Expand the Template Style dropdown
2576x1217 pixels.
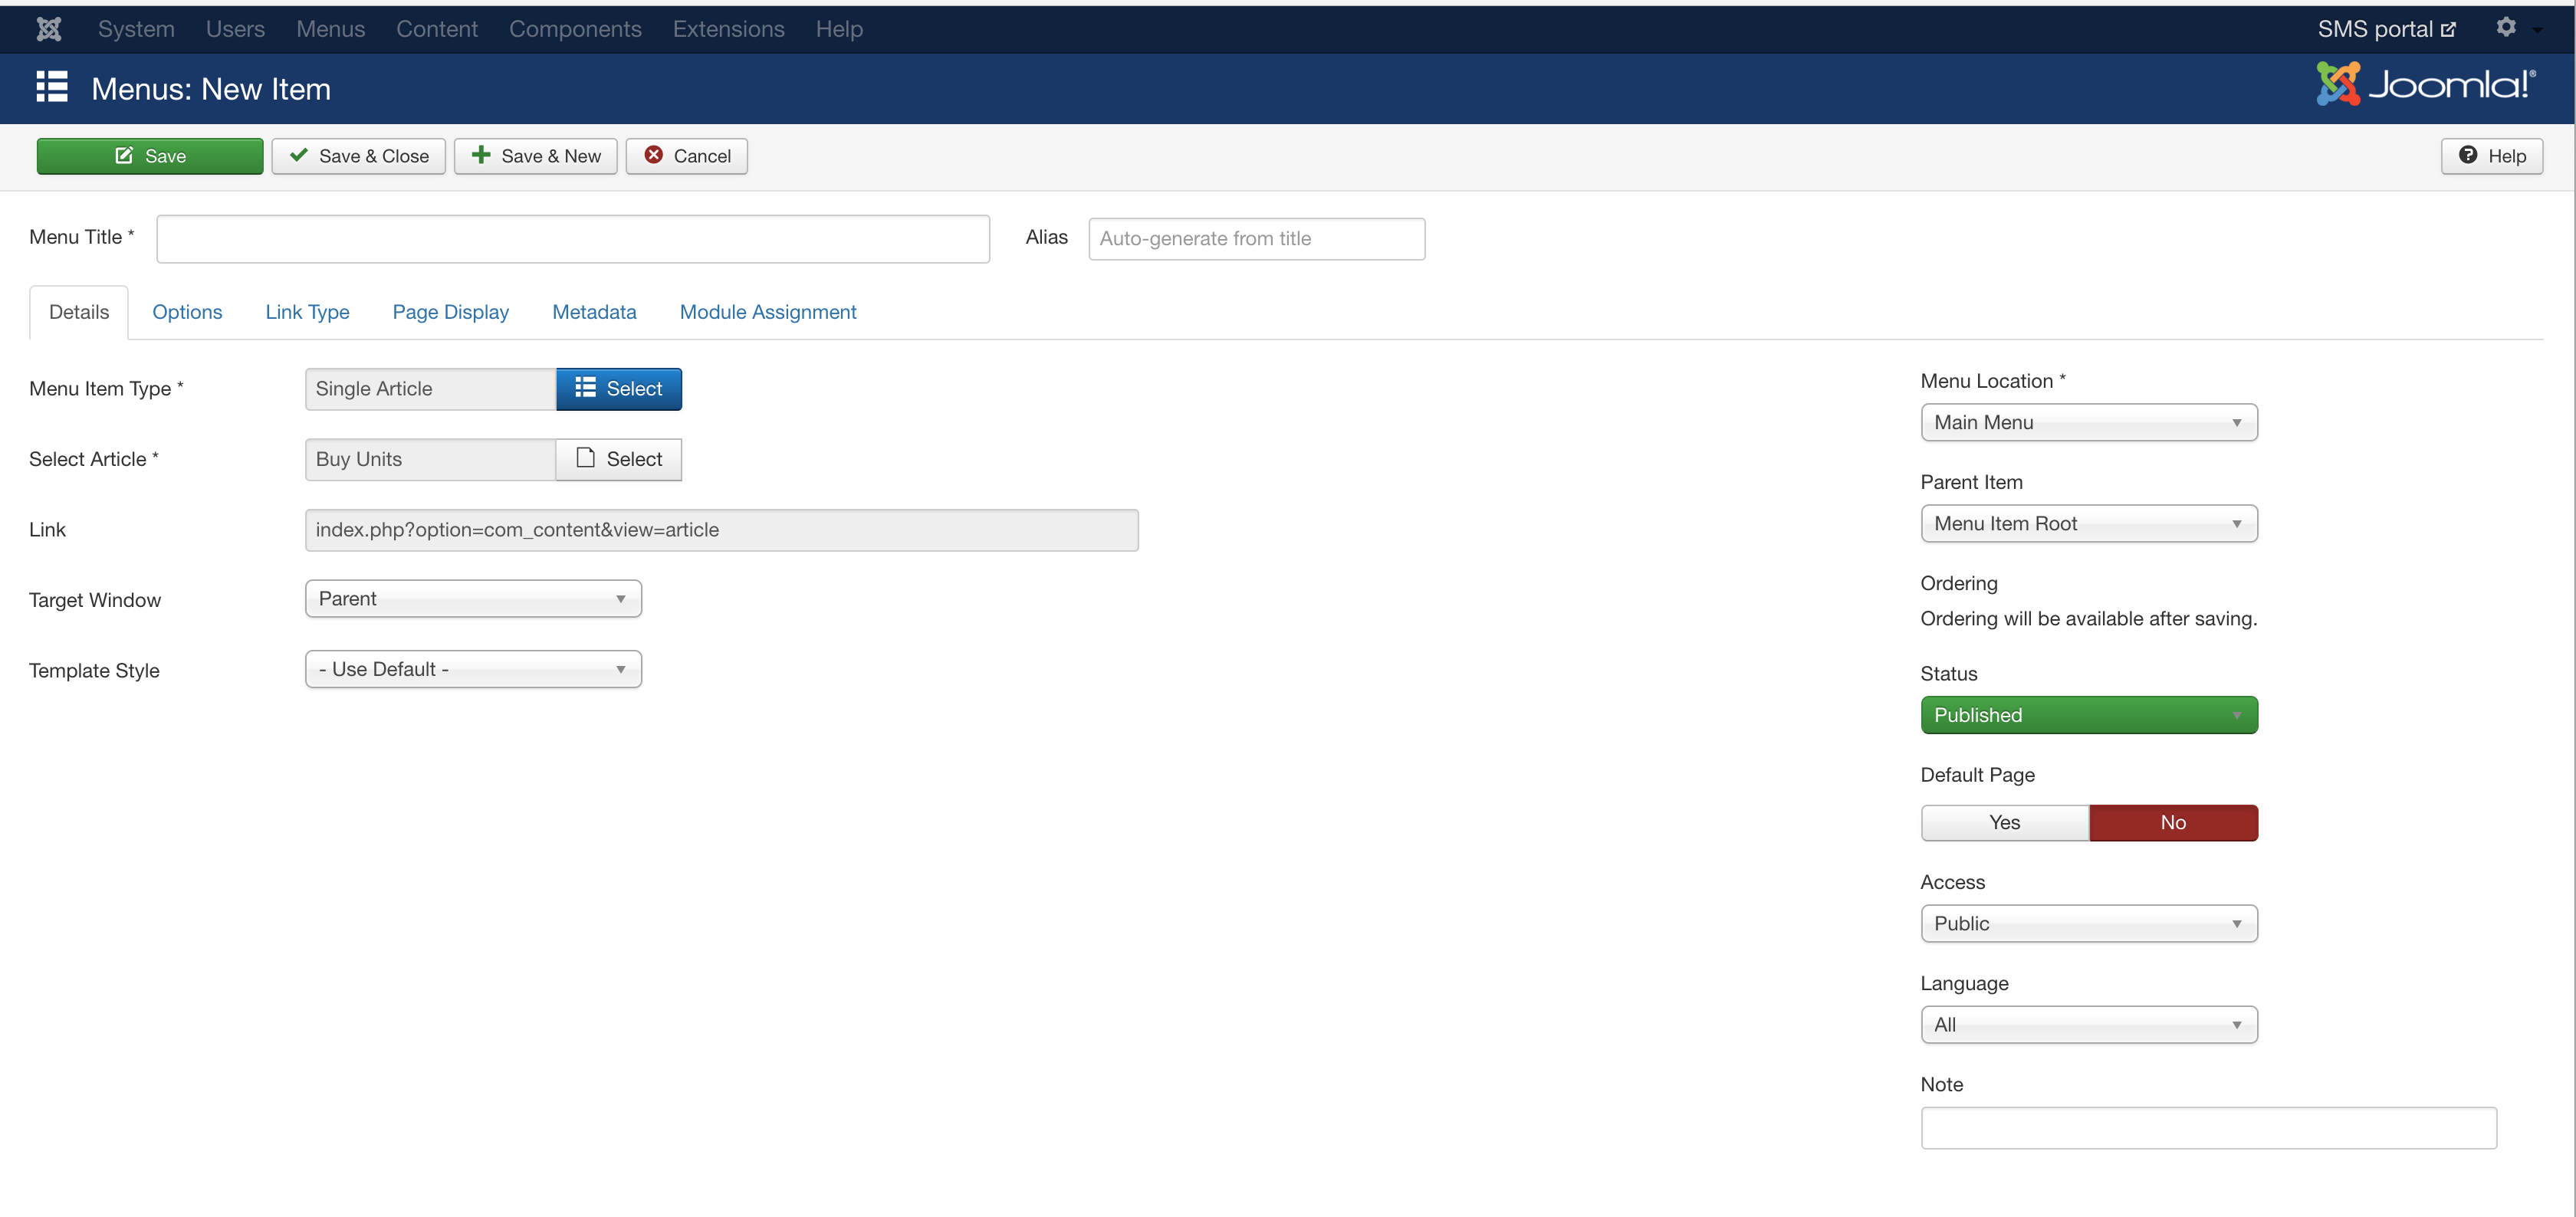(x=473, y=669)
